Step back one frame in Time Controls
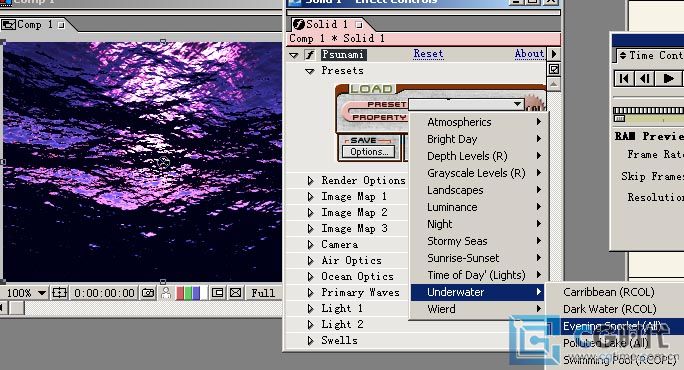Screen dimensions: 684x370 coord(644,79)
